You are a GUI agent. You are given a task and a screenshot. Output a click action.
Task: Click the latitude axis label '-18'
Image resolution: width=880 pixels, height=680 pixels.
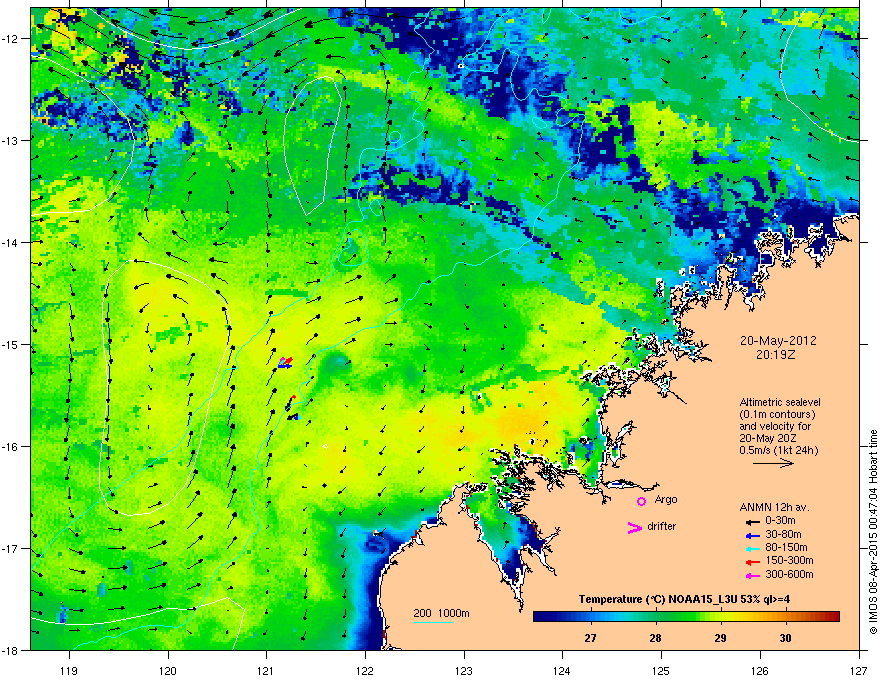pos(11,650)
